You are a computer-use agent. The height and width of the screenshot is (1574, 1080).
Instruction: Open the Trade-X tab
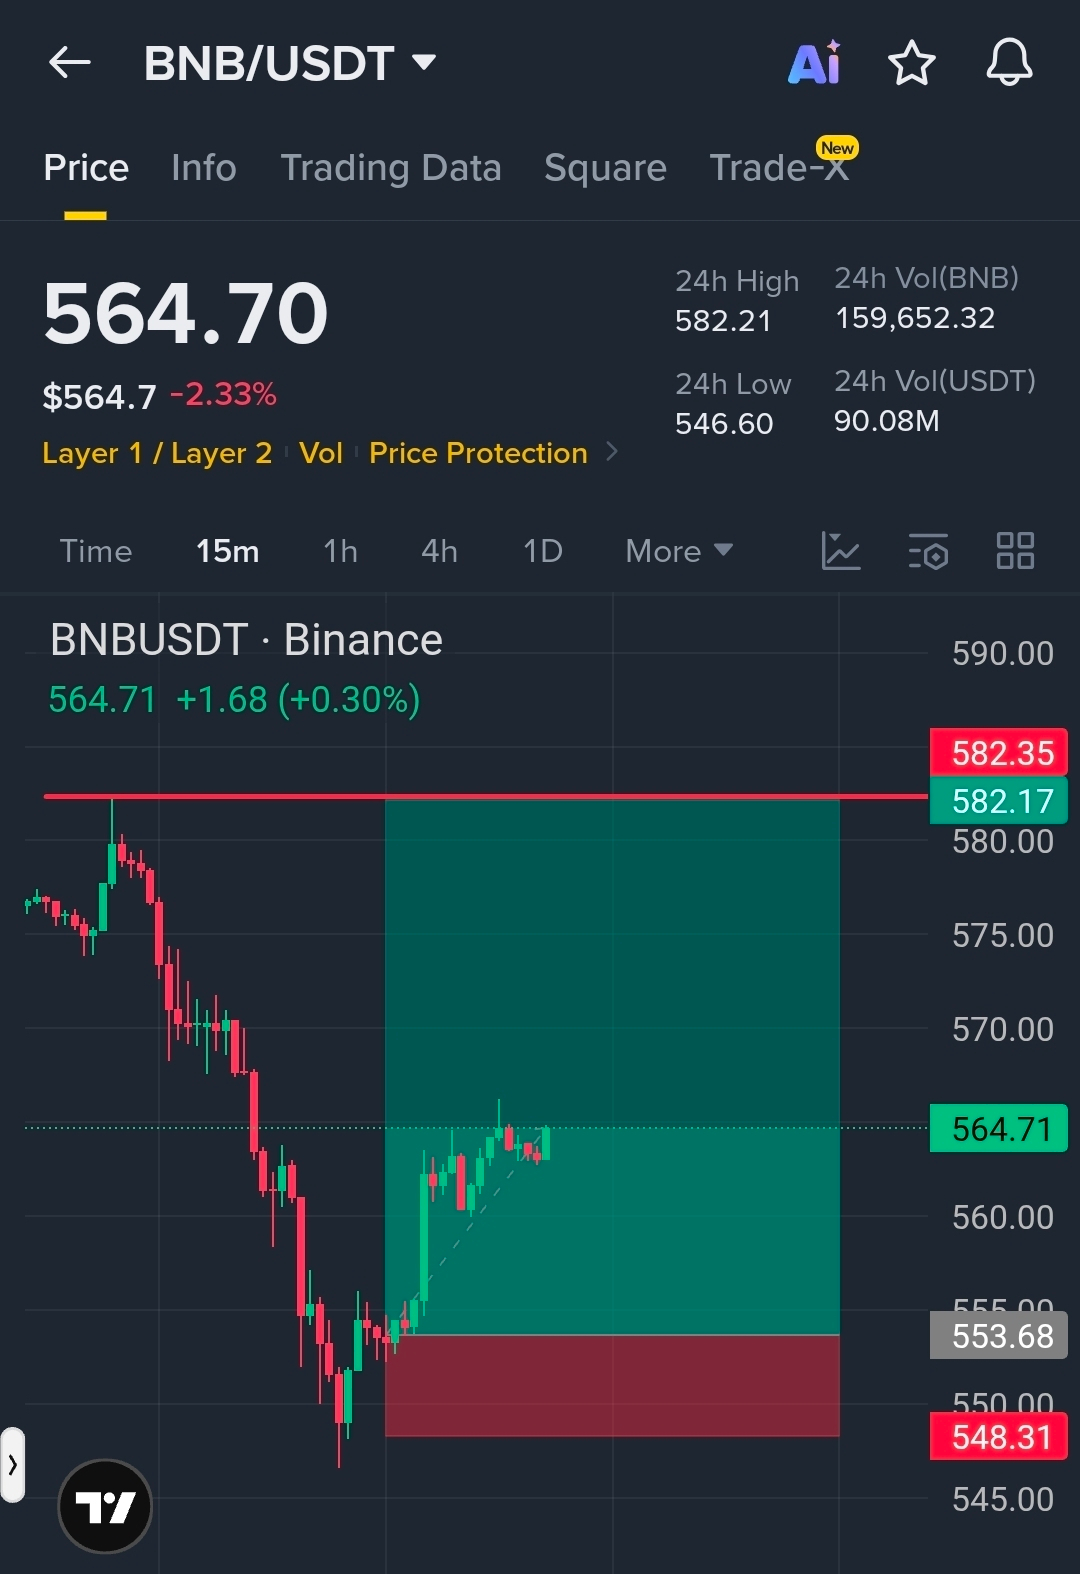(779, 168)
